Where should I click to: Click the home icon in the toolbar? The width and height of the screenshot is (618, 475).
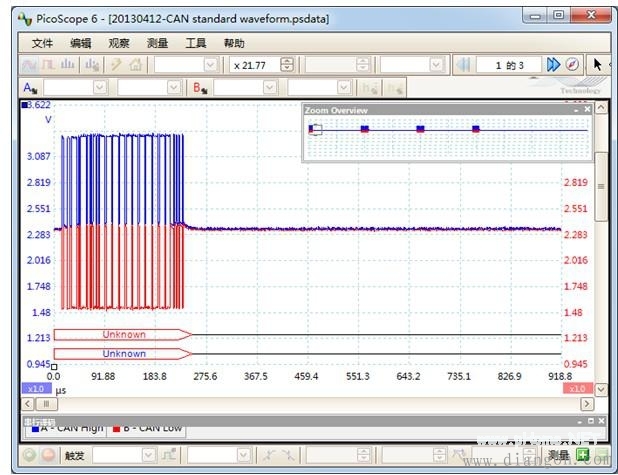point(135,65)
